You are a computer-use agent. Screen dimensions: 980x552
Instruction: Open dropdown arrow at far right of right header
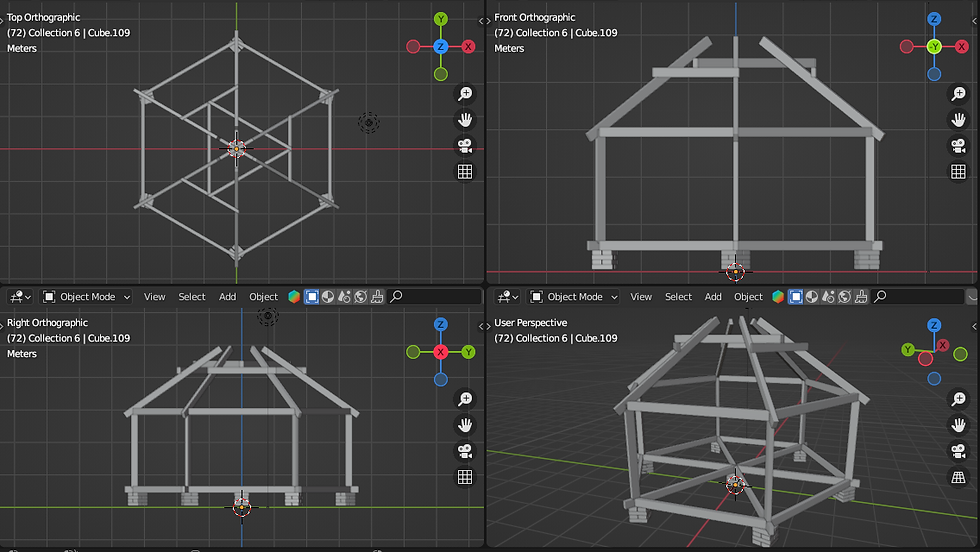click(972, 296)
